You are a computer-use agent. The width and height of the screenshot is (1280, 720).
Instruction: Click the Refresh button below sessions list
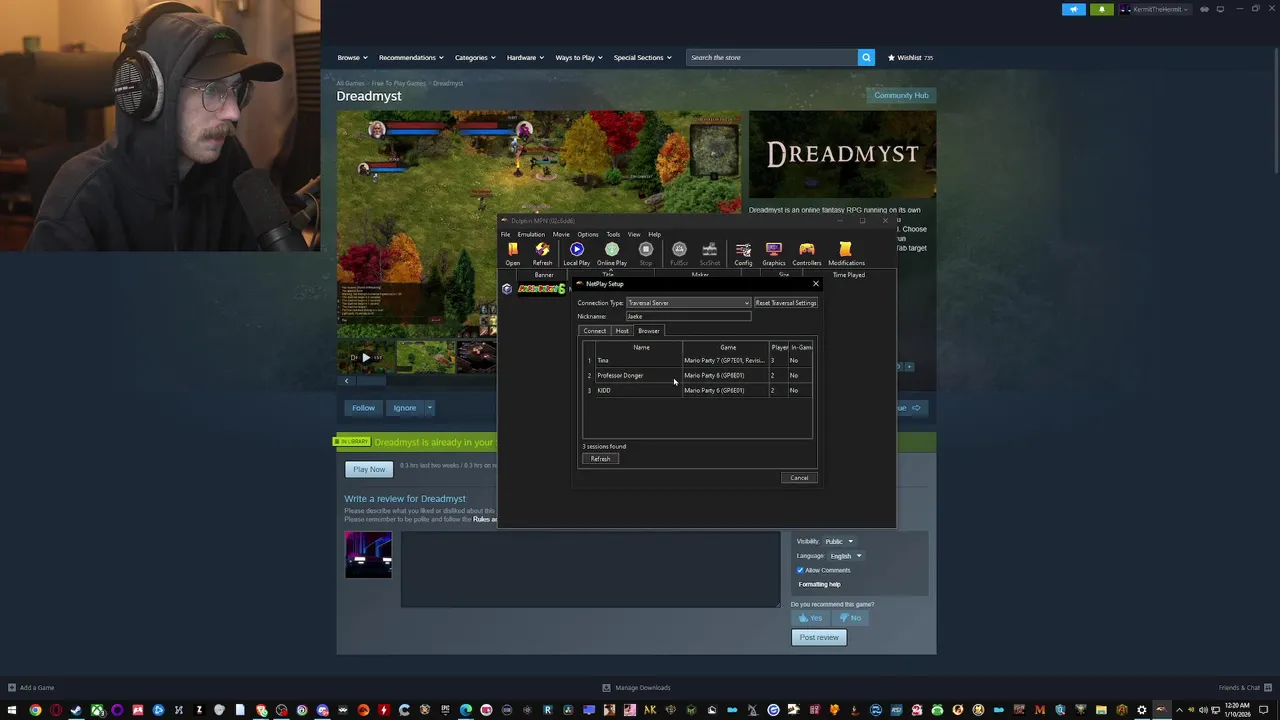click(x=600, y=459)
